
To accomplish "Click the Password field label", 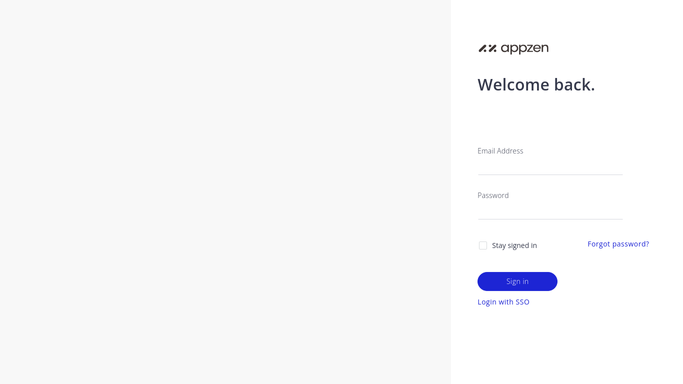I will point(493,195).
